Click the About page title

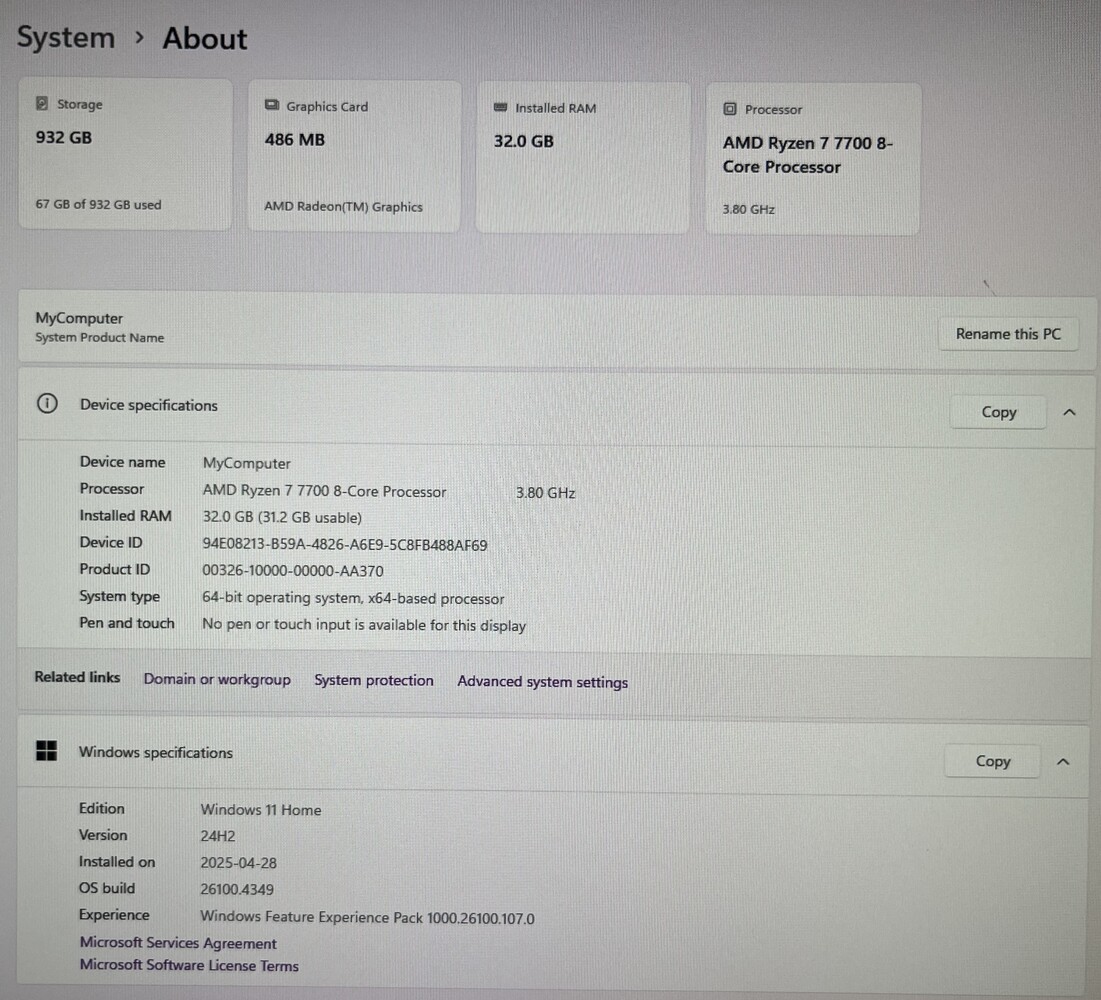tap(205, 39)
